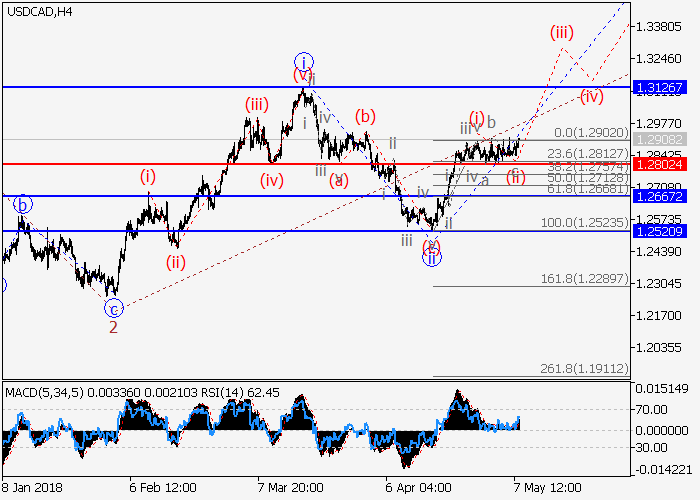Click the 100.0 (1.25235) Fibonacci level label
This screenshot has height=500, width=700.
pyautogui.click(x=594, y=222)
